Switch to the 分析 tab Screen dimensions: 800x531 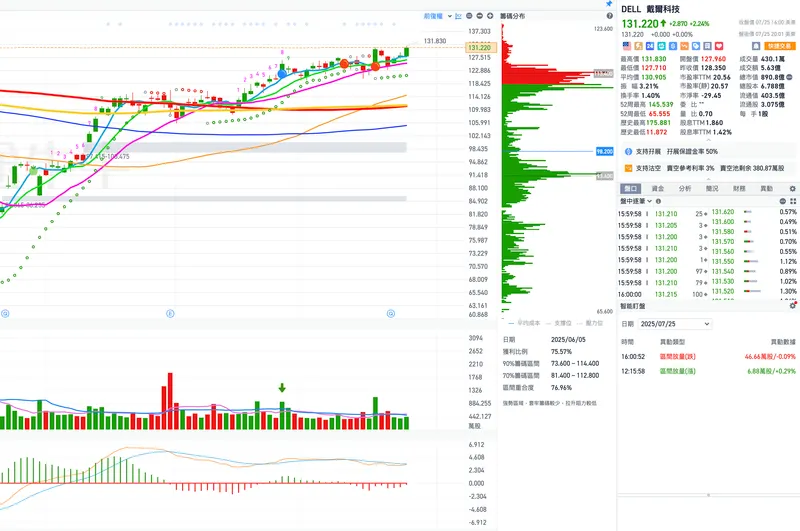coord(685,188)
